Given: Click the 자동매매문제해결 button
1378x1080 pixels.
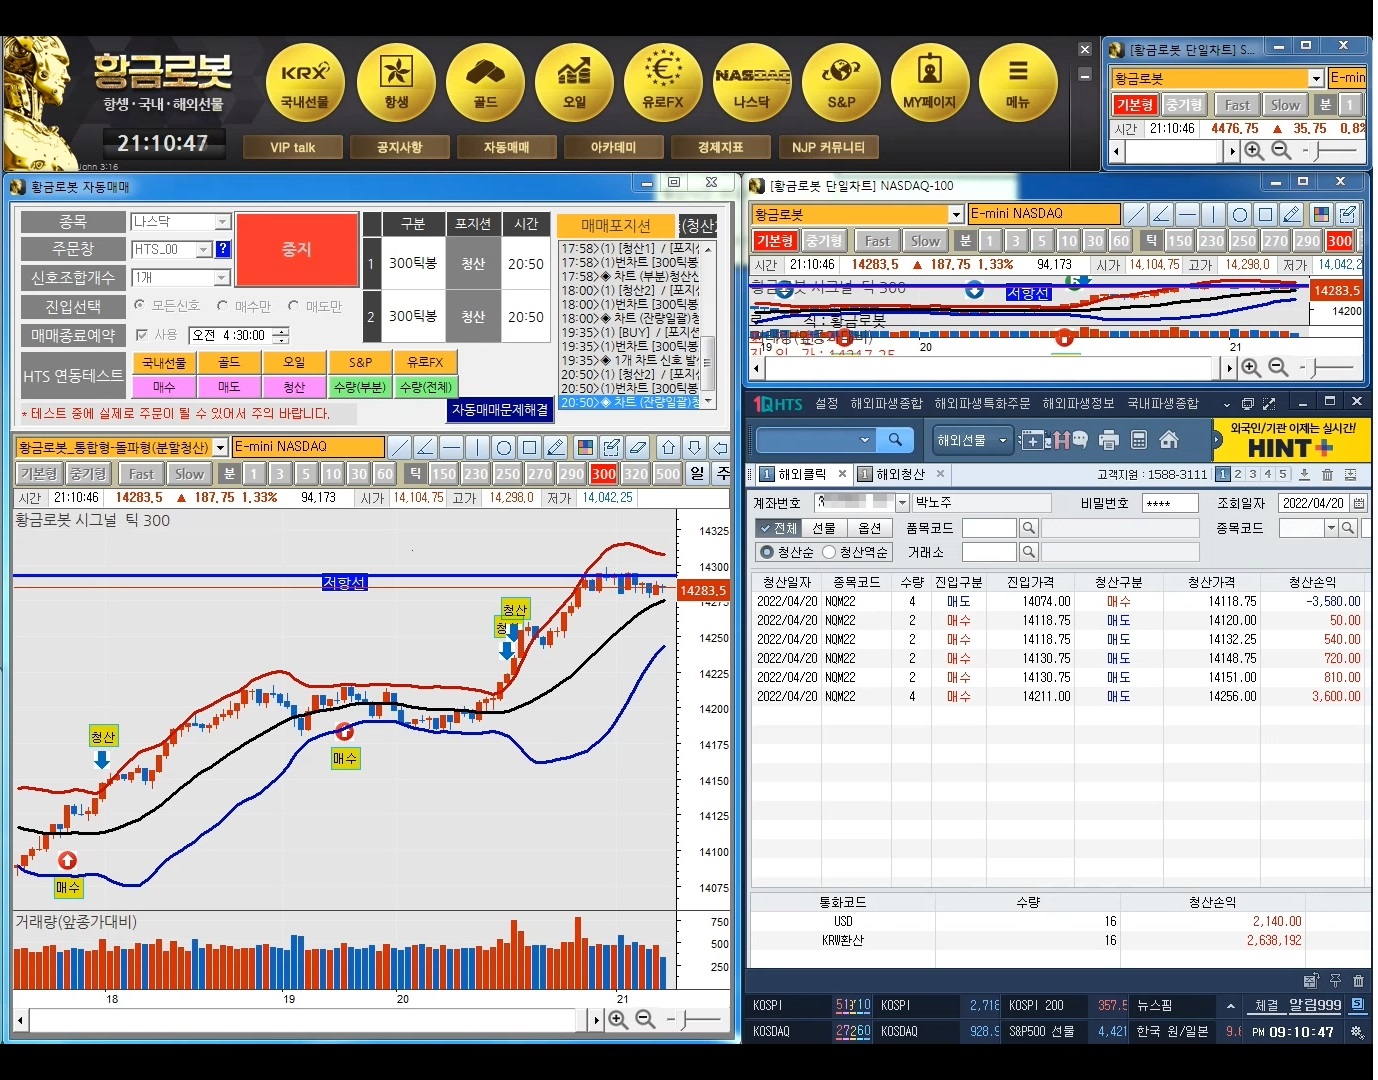Looking at the screenshot, I should [x=500, y=410].
